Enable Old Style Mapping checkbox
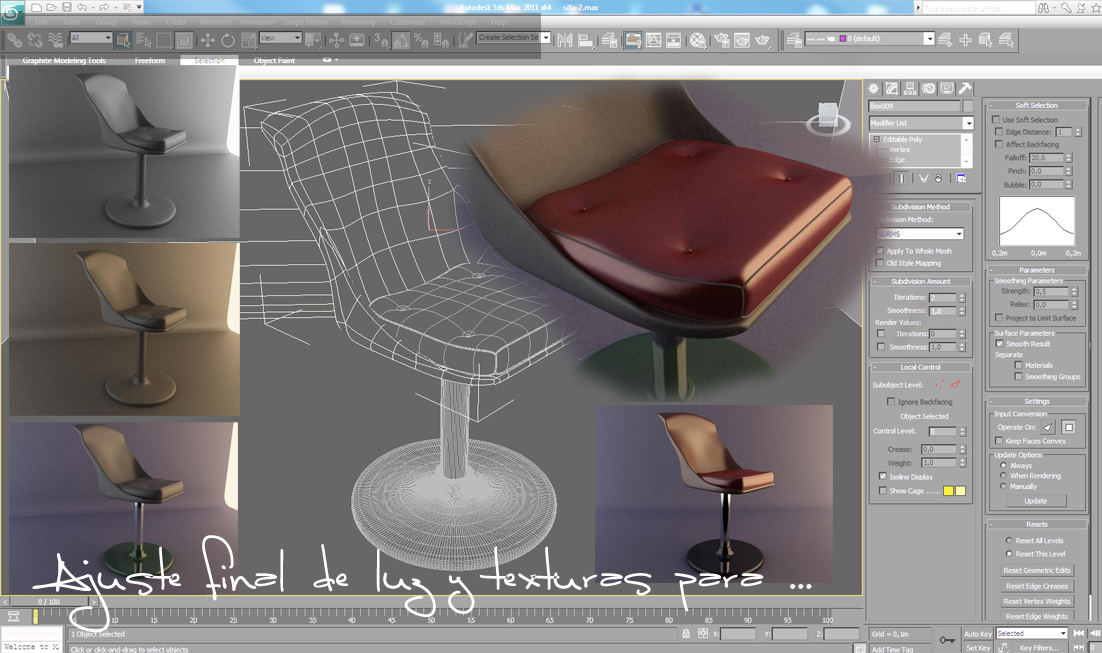Screen dimensions: 1102x653 pyautogui.click(x=880, y=263)
